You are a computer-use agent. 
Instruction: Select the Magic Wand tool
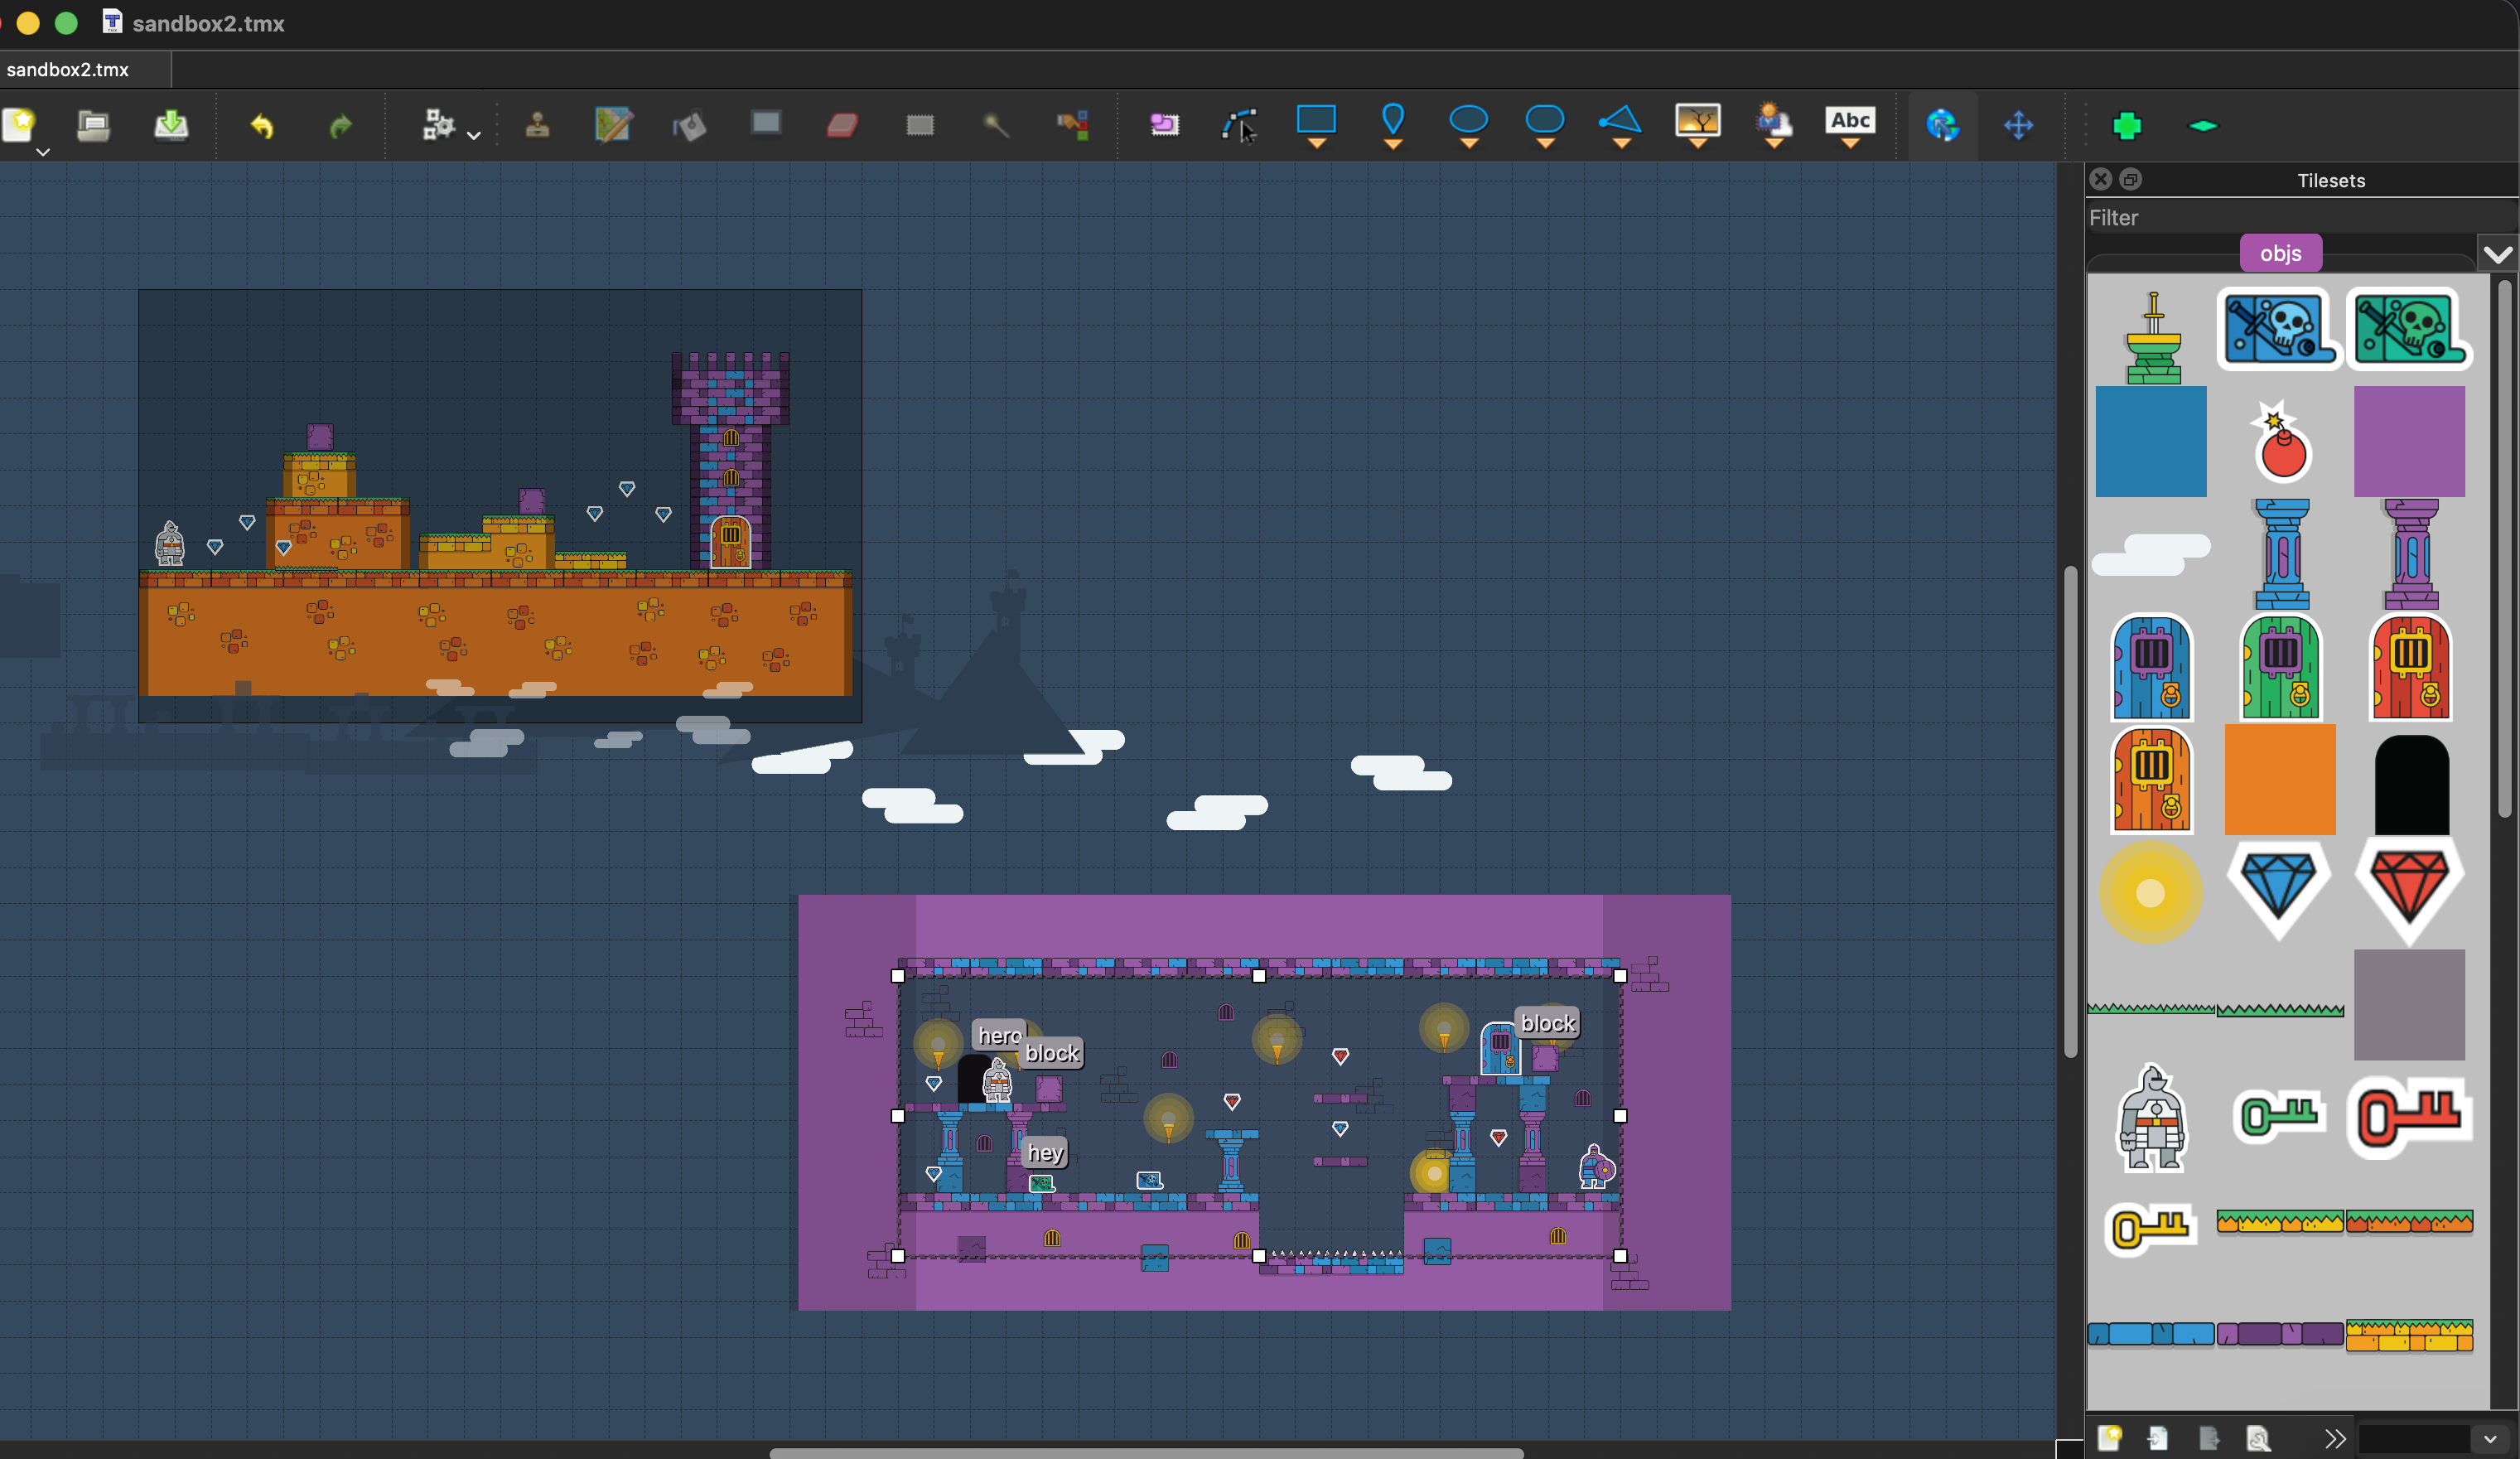click(995, 125)
